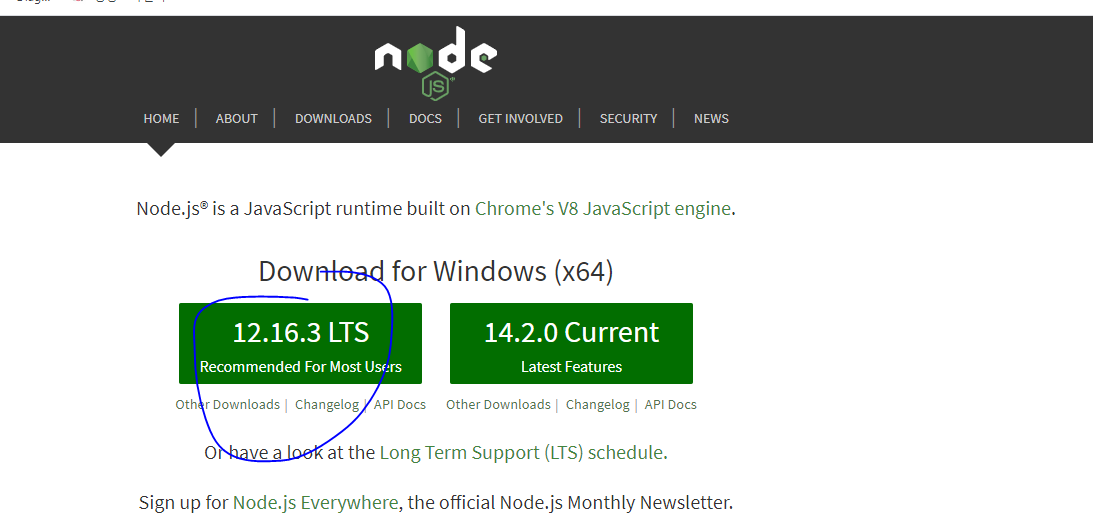Open Other Downloads under 12.16.3 LTS

227,404
